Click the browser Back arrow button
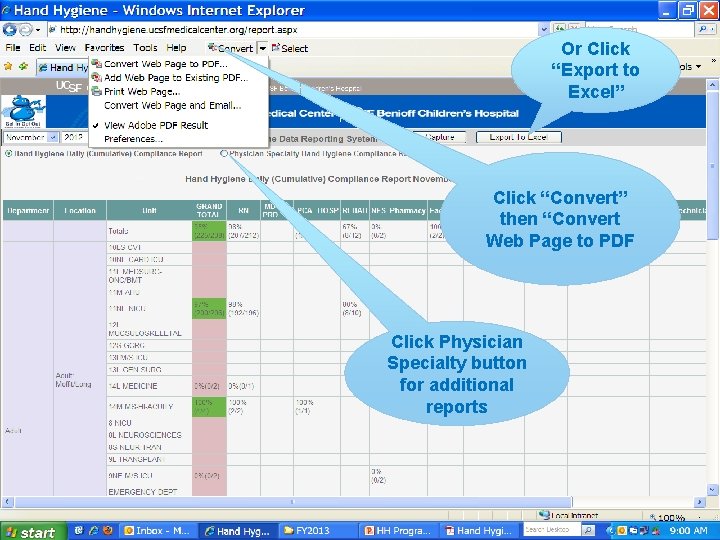Image resolution: width=720 pixels, height=540 pixels. 10,30
